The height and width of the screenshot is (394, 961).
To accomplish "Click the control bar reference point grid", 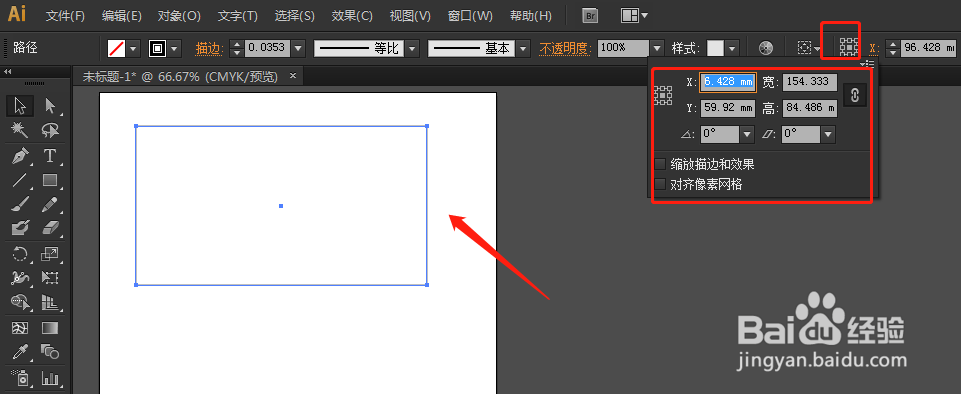I will [x=849, y=47].
